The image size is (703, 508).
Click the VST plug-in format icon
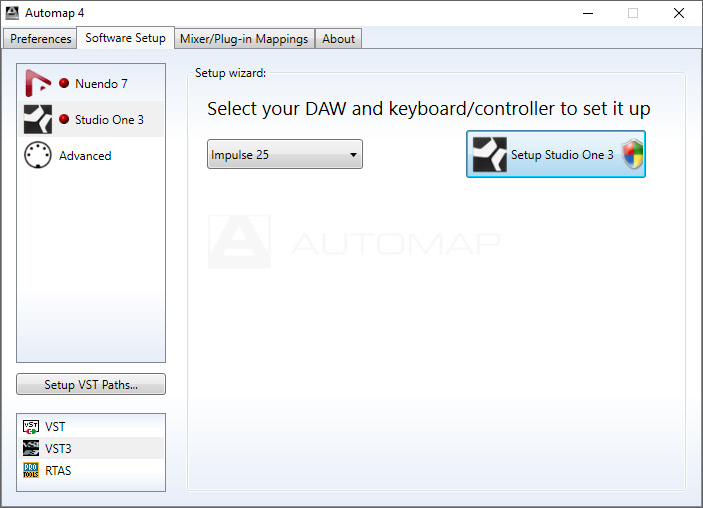[30, 427]
